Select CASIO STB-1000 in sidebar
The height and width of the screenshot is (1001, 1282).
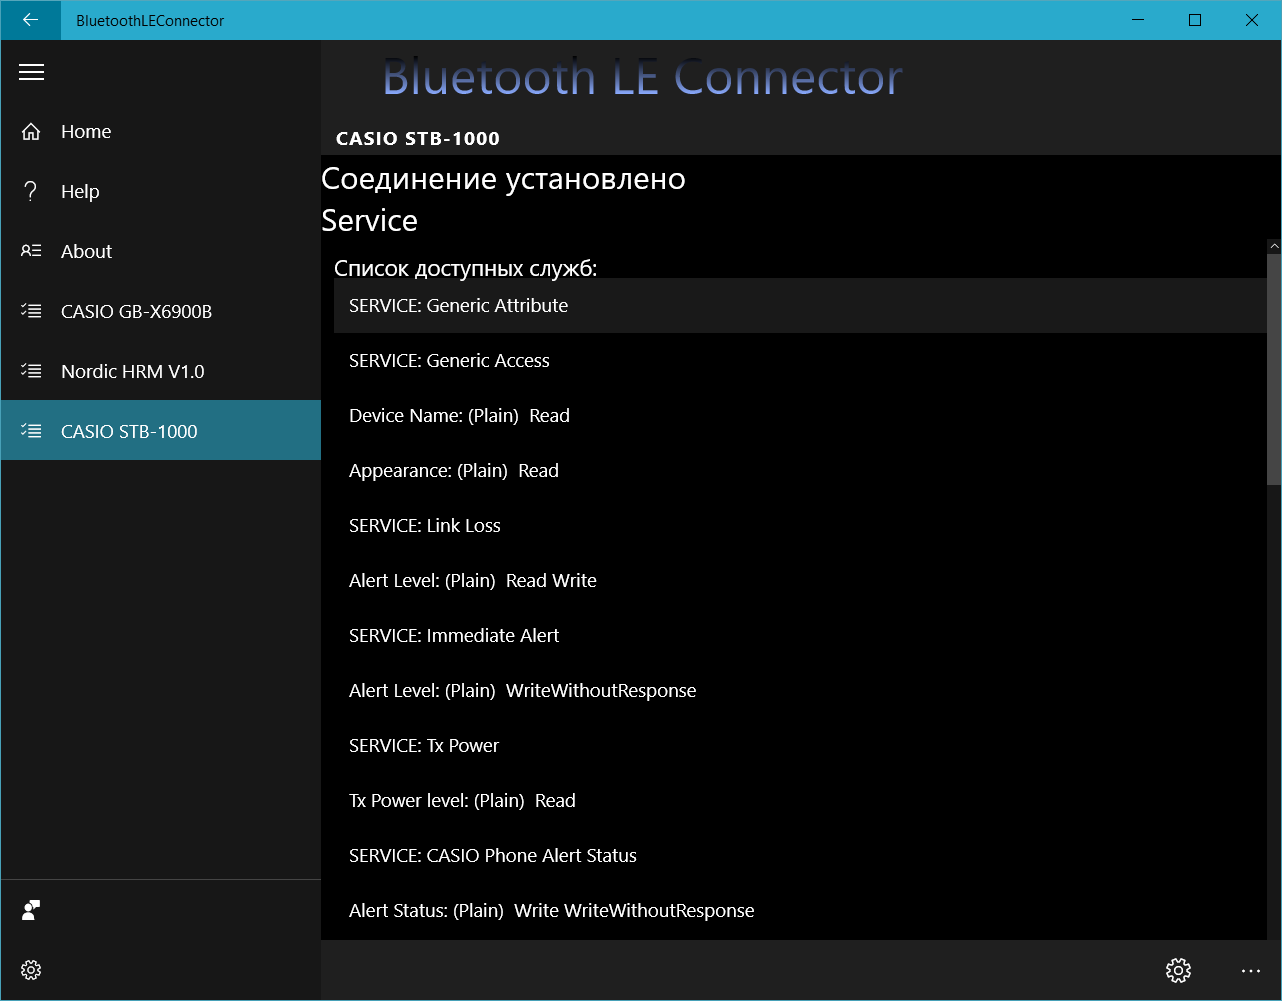pyautogui.click(x=161, y=431)
